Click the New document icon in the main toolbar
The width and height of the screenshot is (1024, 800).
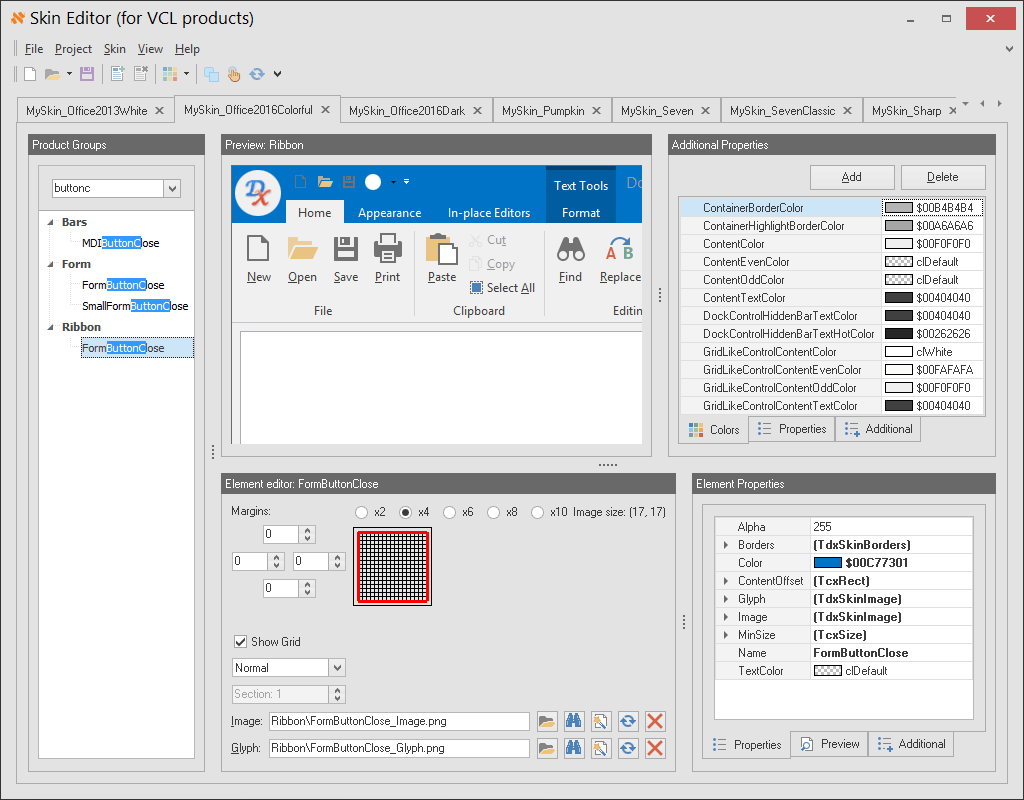point(30,74)
